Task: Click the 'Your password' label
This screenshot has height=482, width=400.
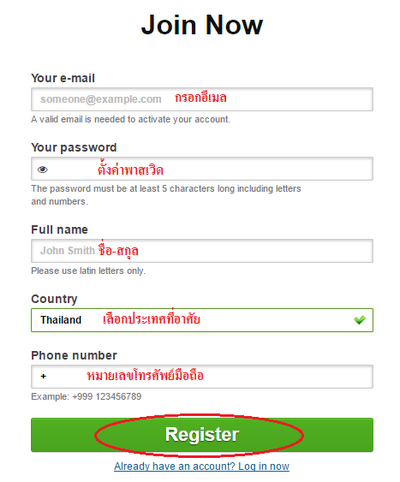Action: [74, 148]
